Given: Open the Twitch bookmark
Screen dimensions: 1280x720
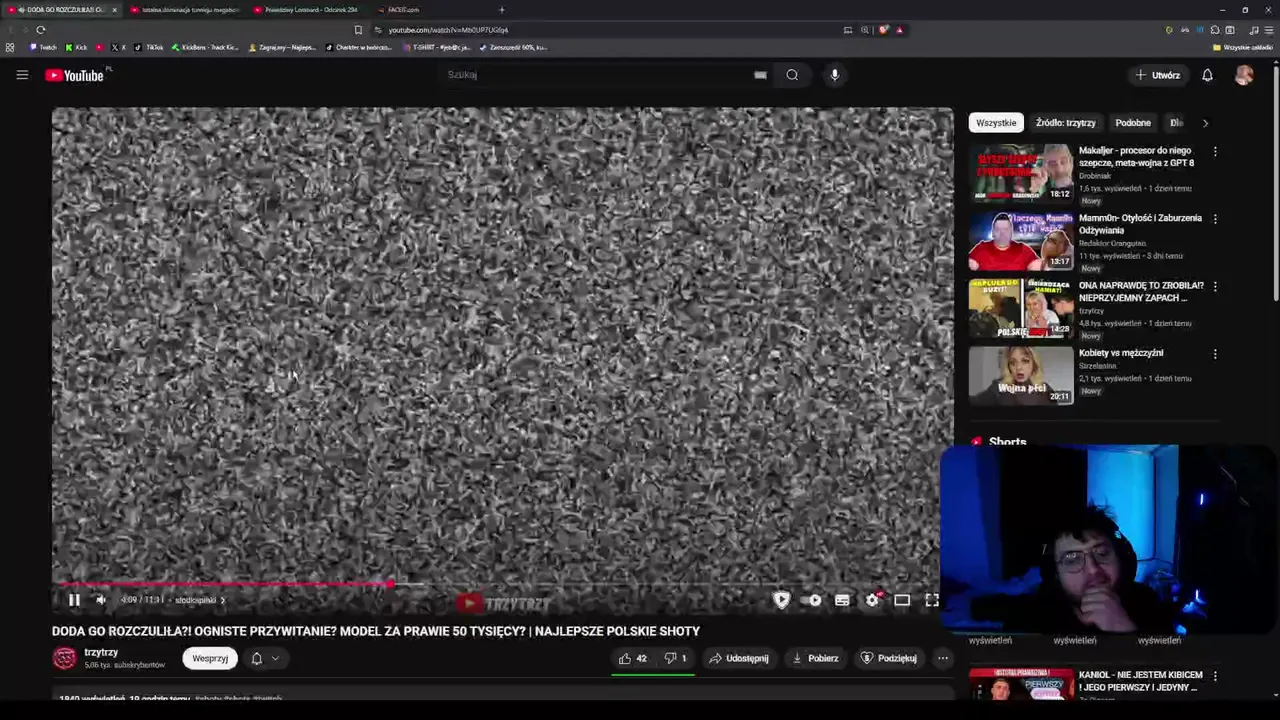Looking at the screenshot, I should coord(44,47).
